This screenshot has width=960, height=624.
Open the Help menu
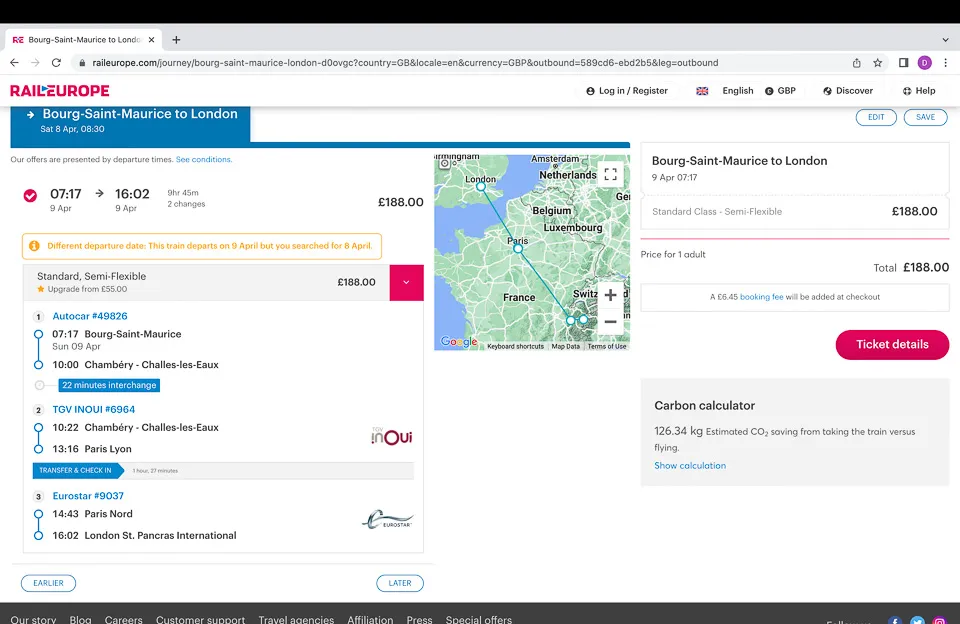[919, 91]
